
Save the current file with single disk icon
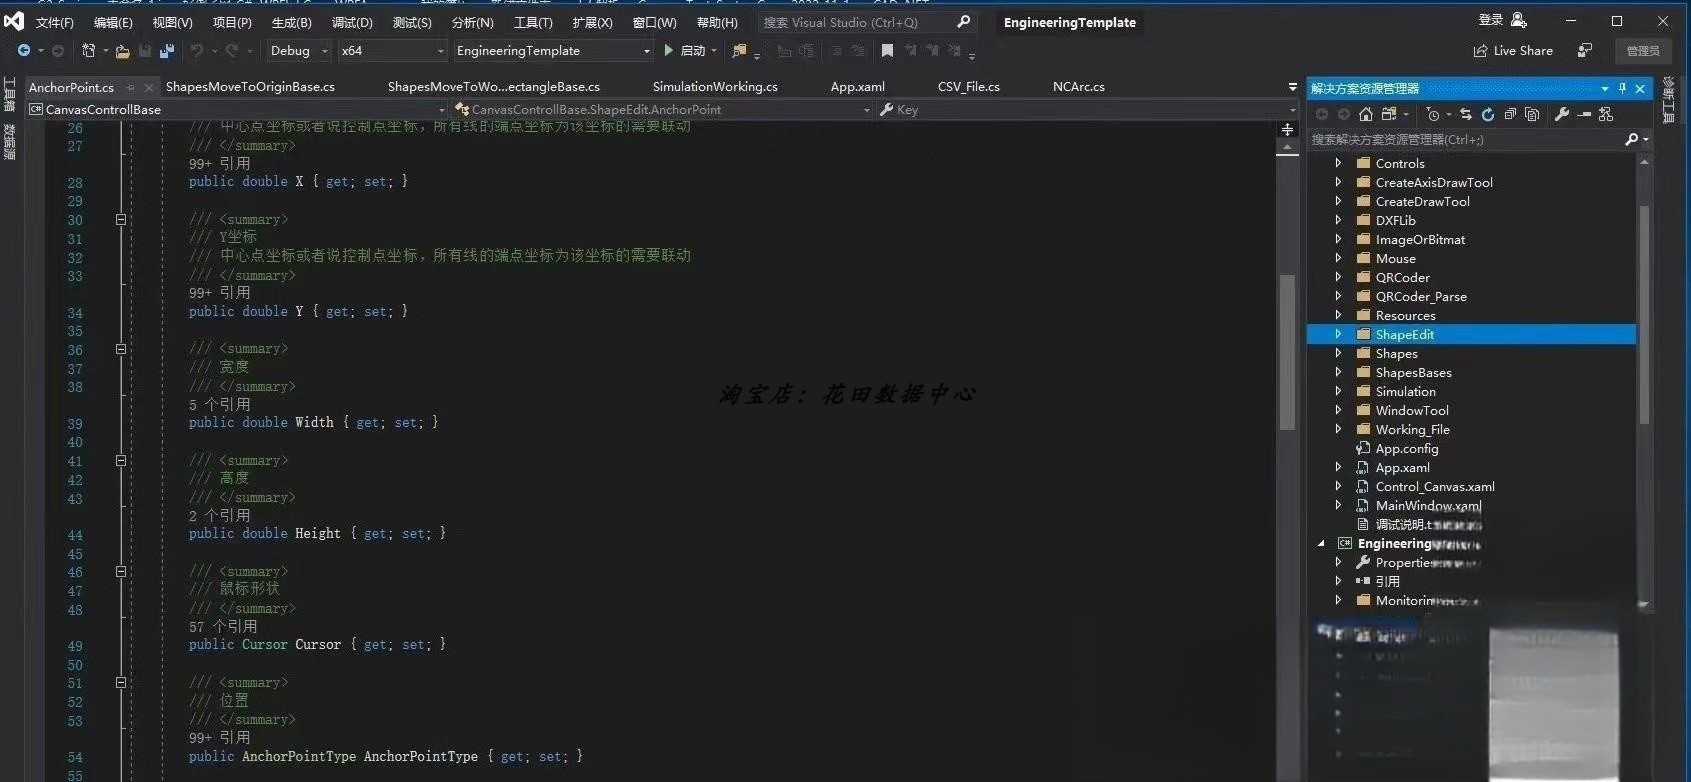[145, 51]
